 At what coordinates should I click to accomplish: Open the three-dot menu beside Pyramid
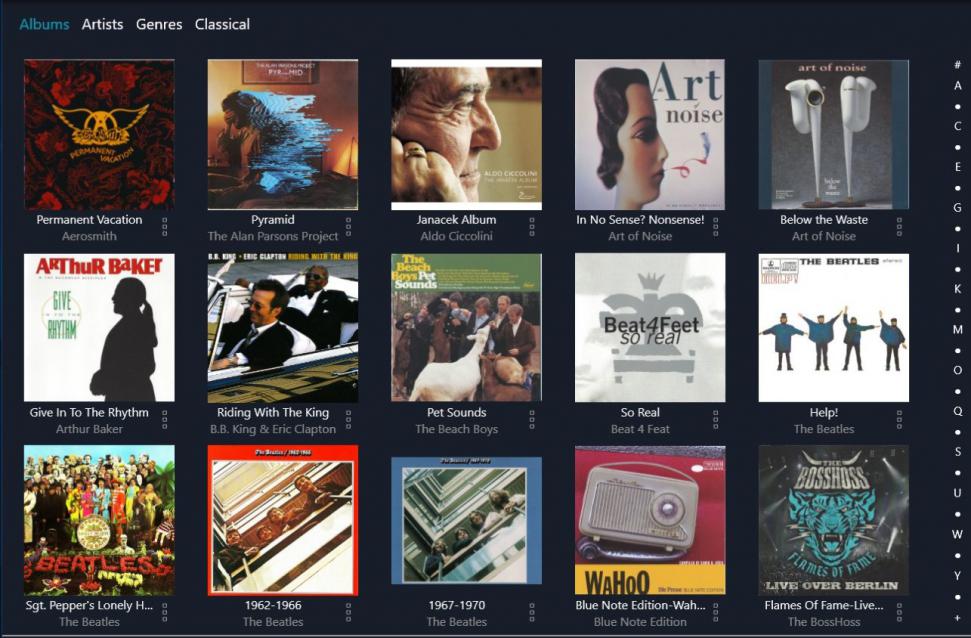[348, 227]
